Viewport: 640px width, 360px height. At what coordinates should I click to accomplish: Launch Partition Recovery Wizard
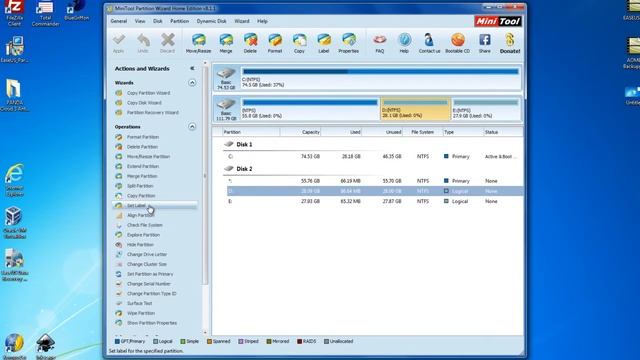coord(152,113)
